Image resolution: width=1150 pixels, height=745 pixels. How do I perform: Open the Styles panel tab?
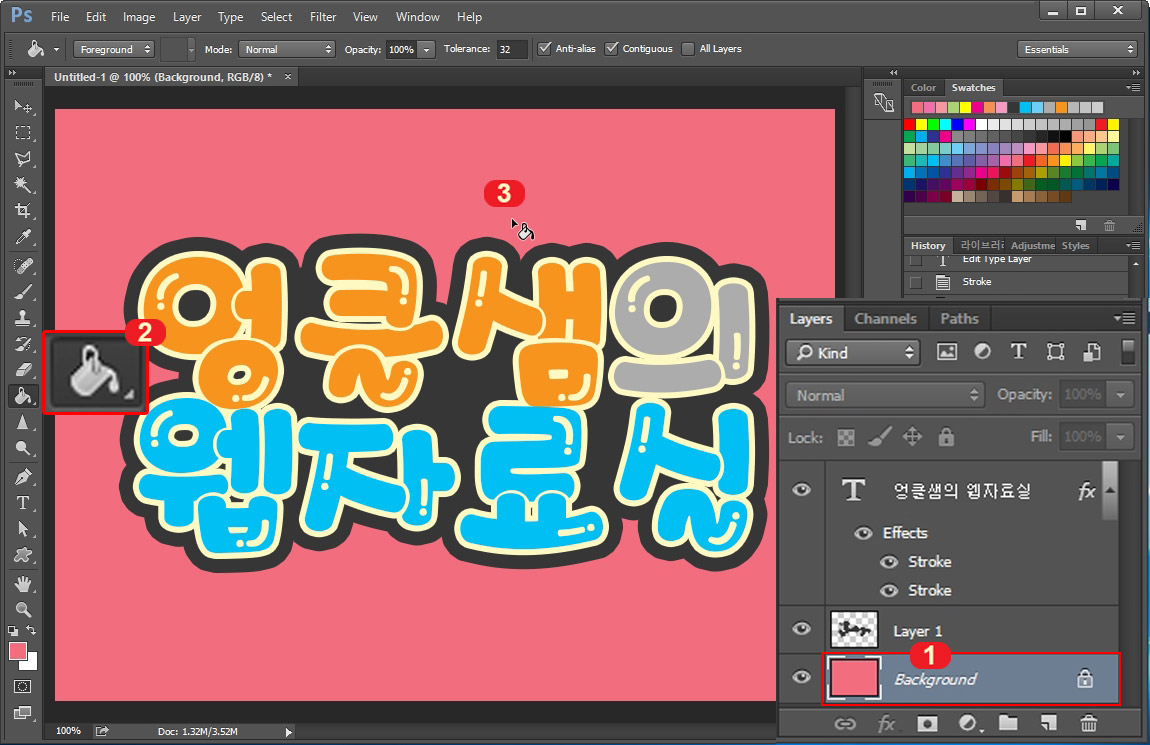tap(1076, 246)
